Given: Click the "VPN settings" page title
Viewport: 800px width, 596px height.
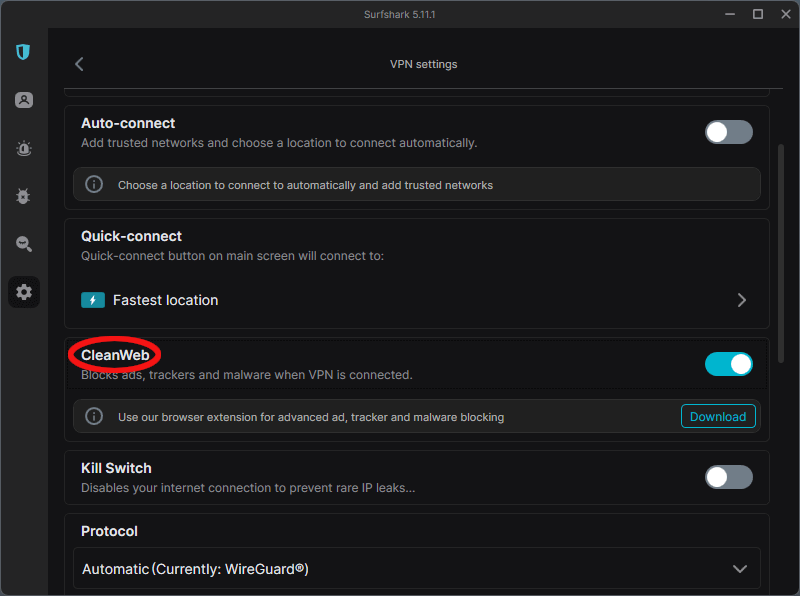Looking at the screenshot, I should click(x=423, y=64).
